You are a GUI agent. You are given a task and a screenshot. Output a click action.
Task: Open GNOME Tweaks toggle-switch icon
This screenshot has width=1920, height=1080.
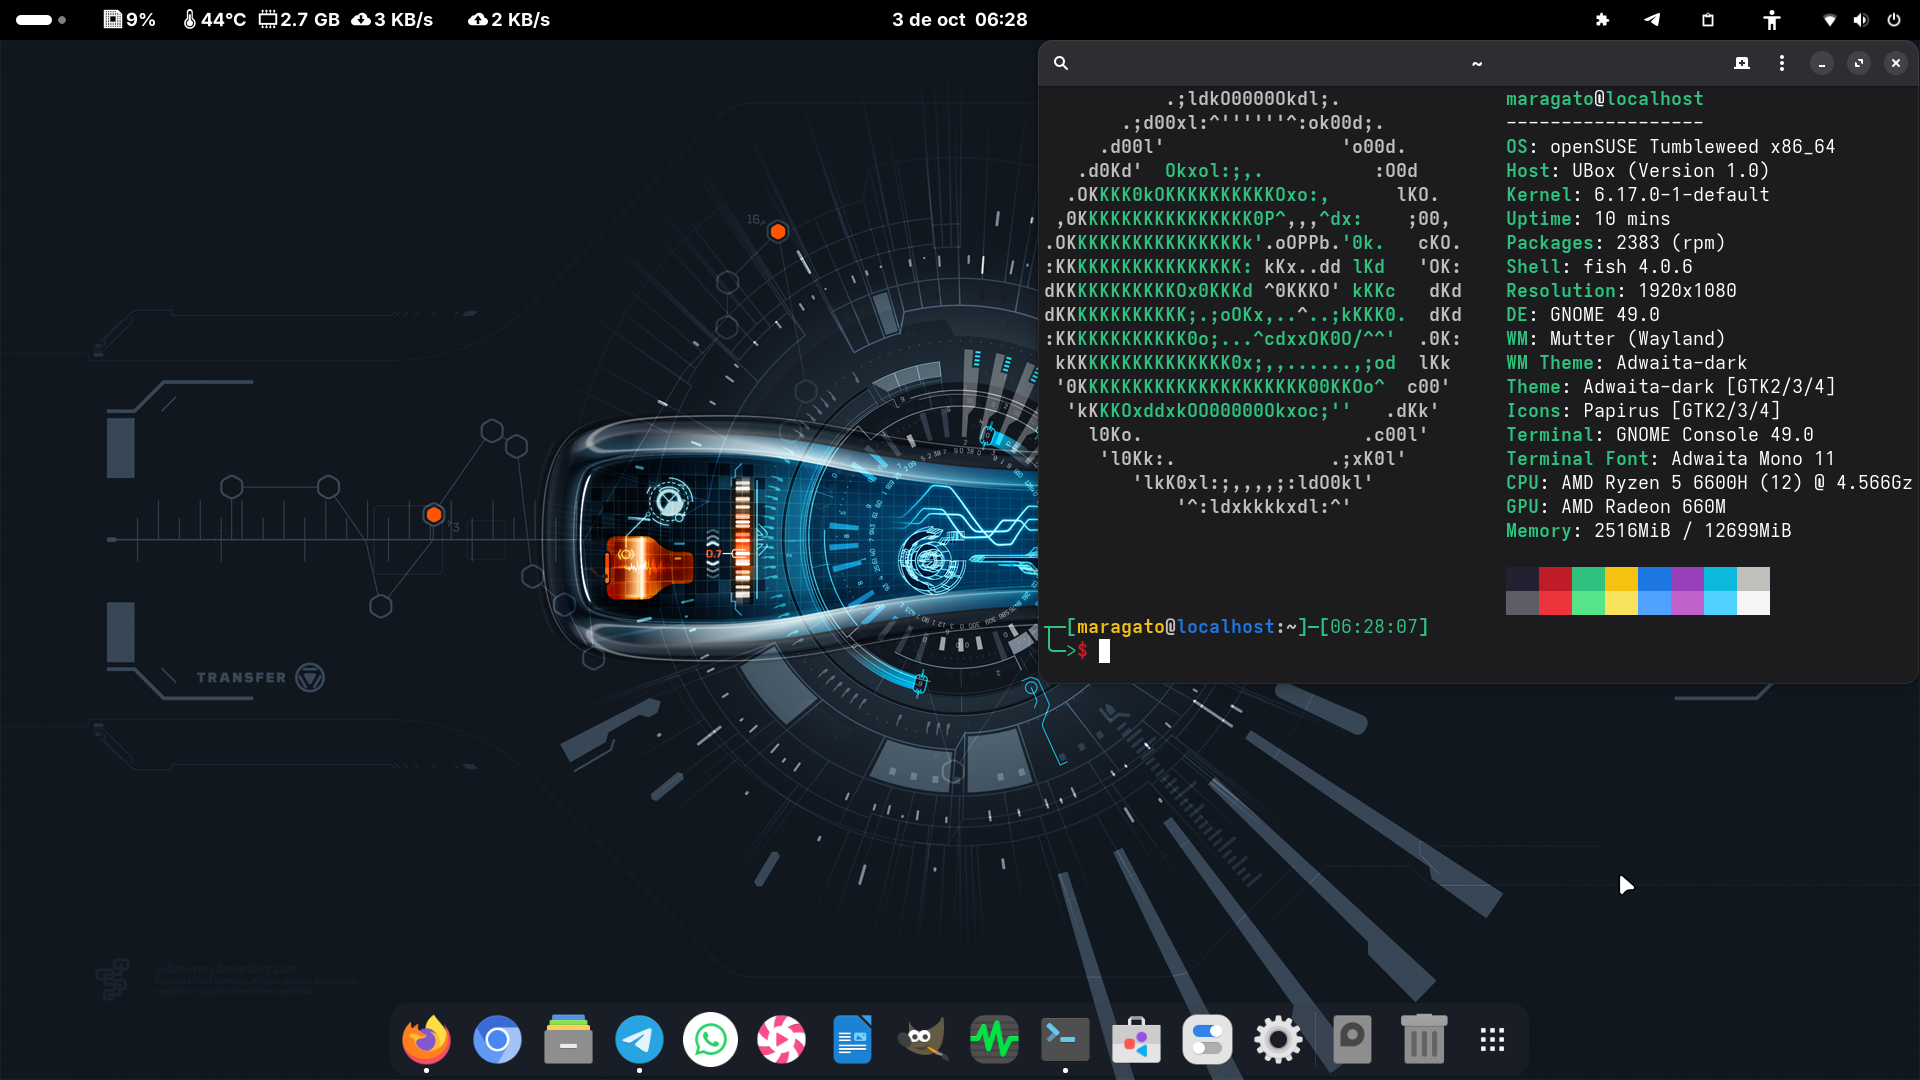point(1207,1040)
